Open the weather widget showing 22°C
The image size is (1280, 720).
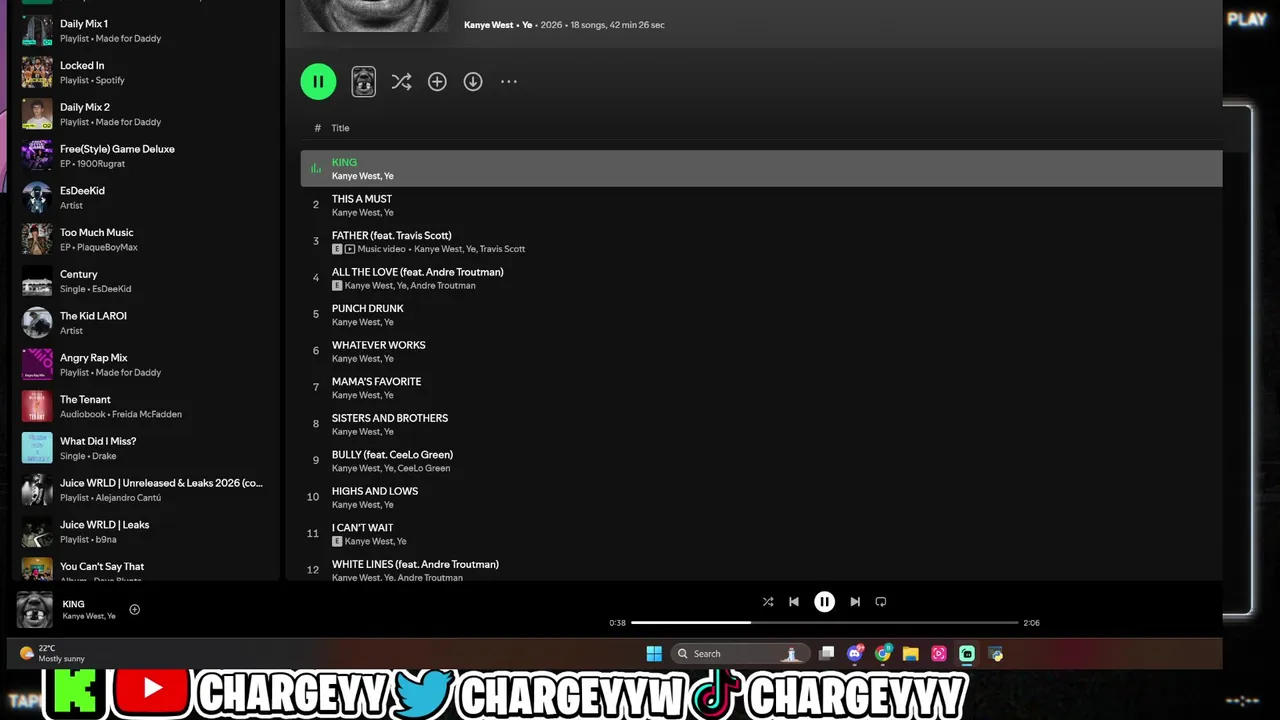click(x=52, y=653)
